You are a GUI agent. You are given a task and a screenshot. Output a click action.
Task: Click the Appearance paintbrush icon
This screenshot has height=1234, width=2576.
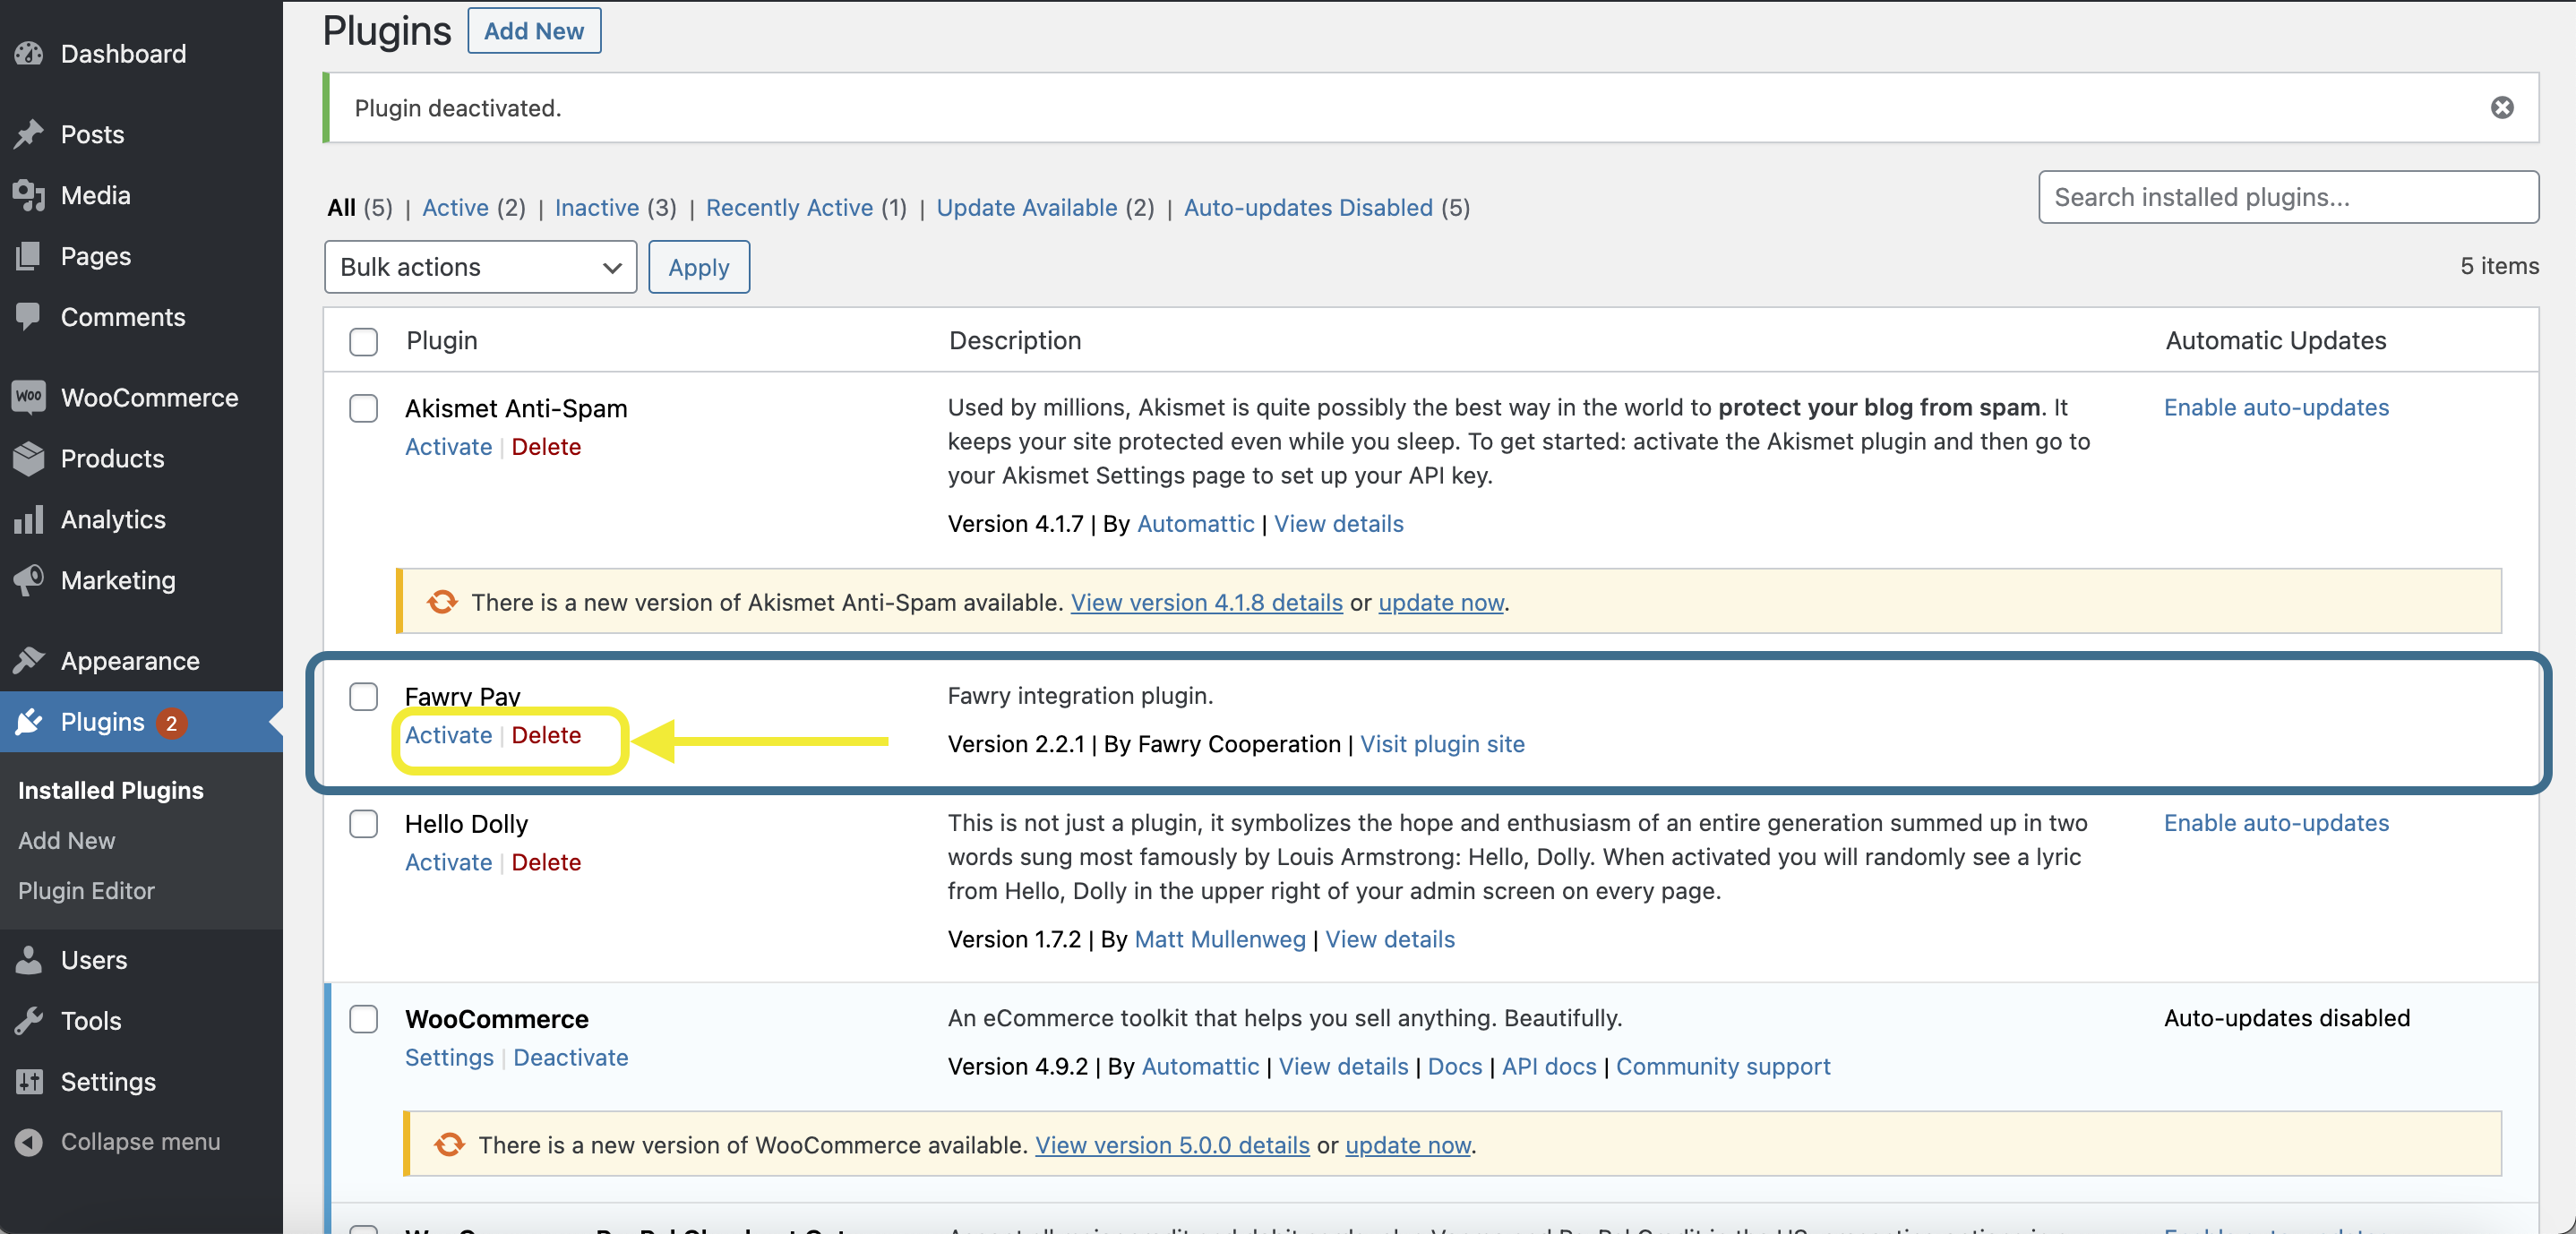(29, 660)
